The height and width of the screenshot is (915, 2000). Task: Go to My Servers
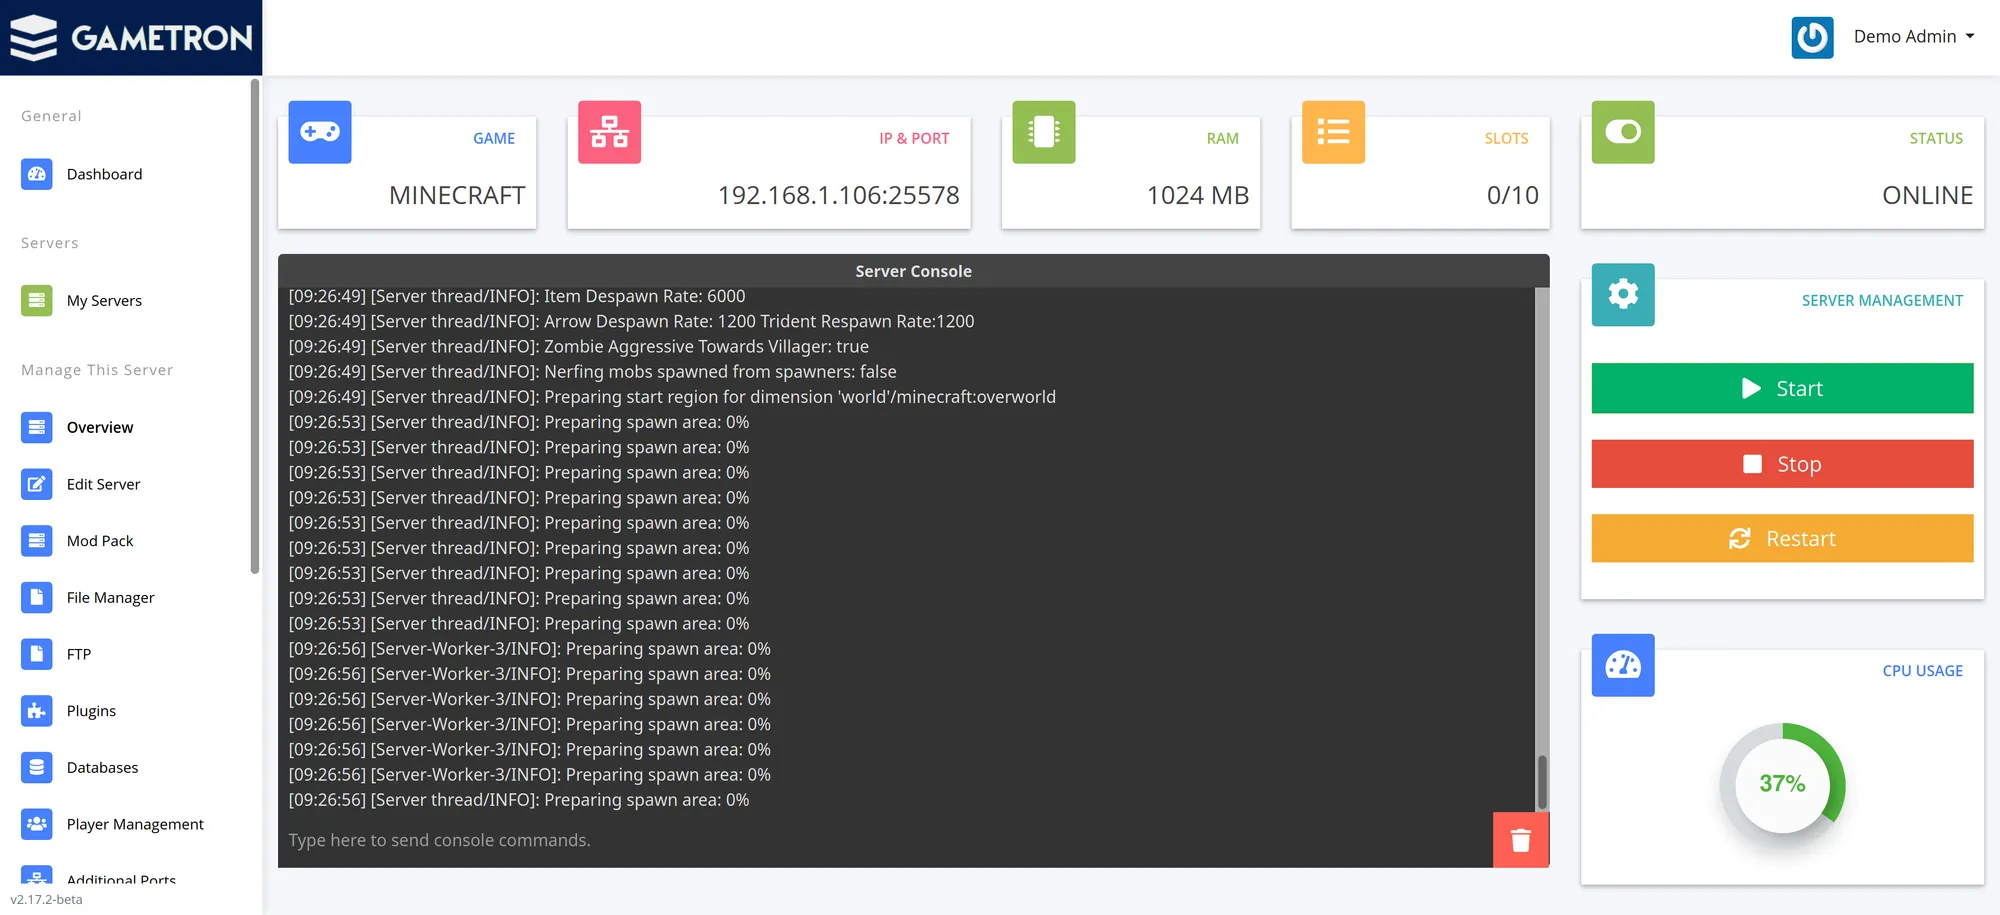tap(104, 300)
